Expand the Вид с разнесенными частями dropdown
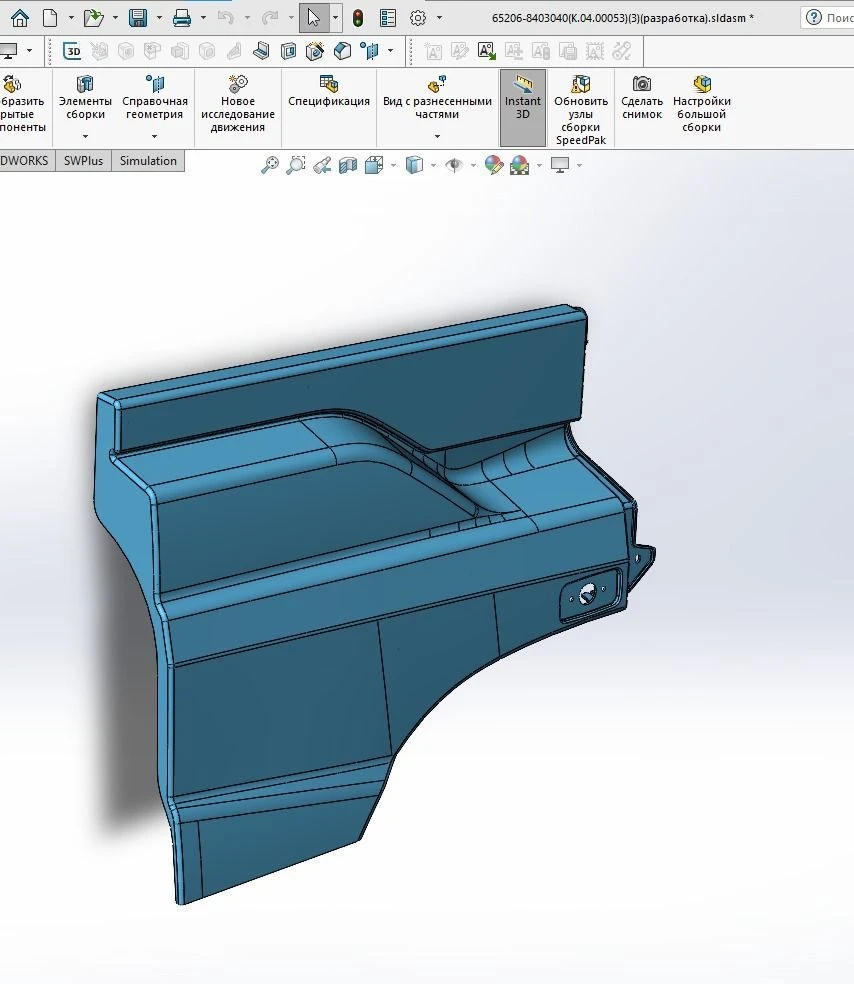 tap(437, 137)
